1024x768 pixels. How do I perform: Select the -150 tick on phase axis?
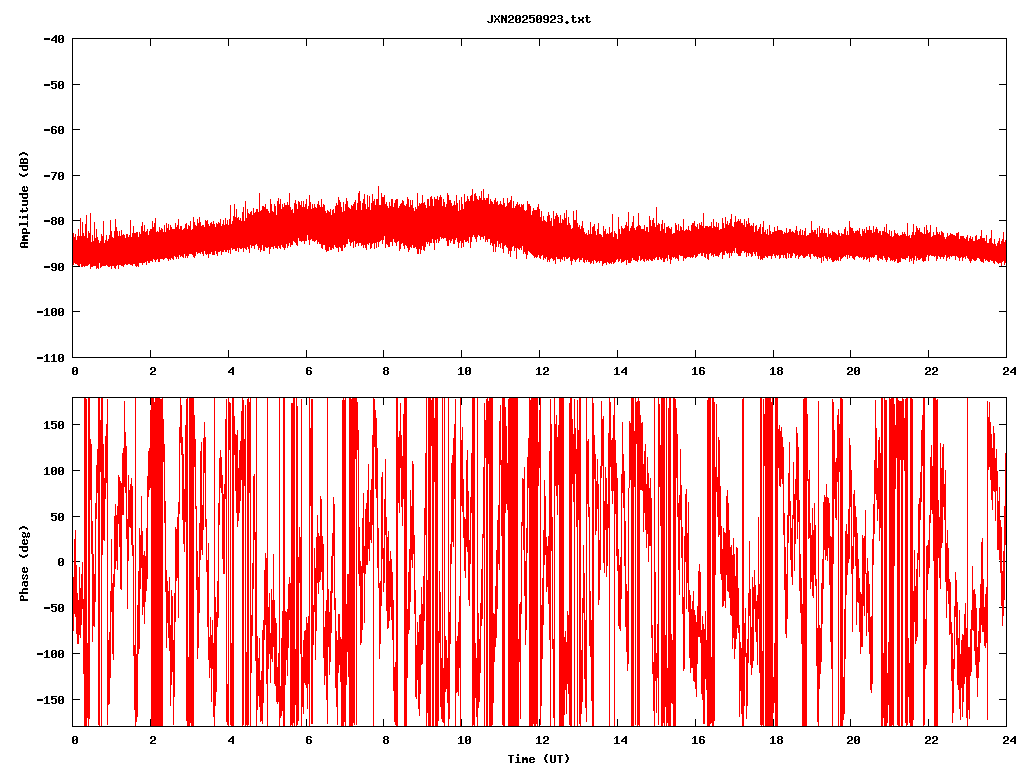[51, 699]
